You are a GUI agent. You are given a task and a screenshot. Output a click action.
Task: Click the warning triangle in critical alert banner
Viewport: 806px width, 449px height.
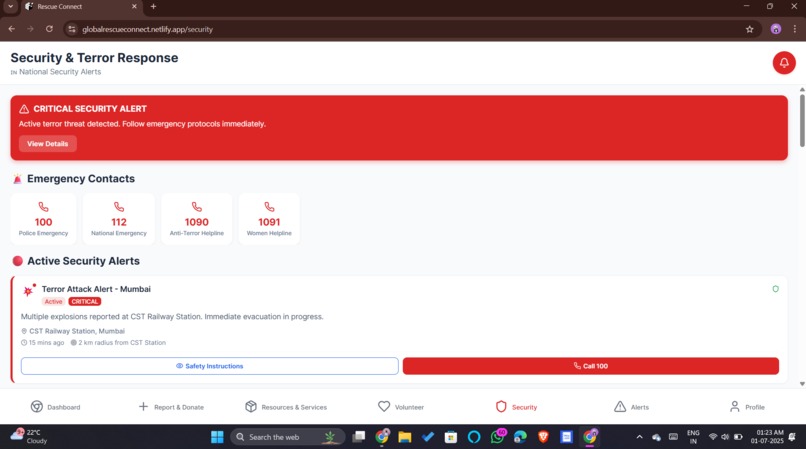pos(24,109)
